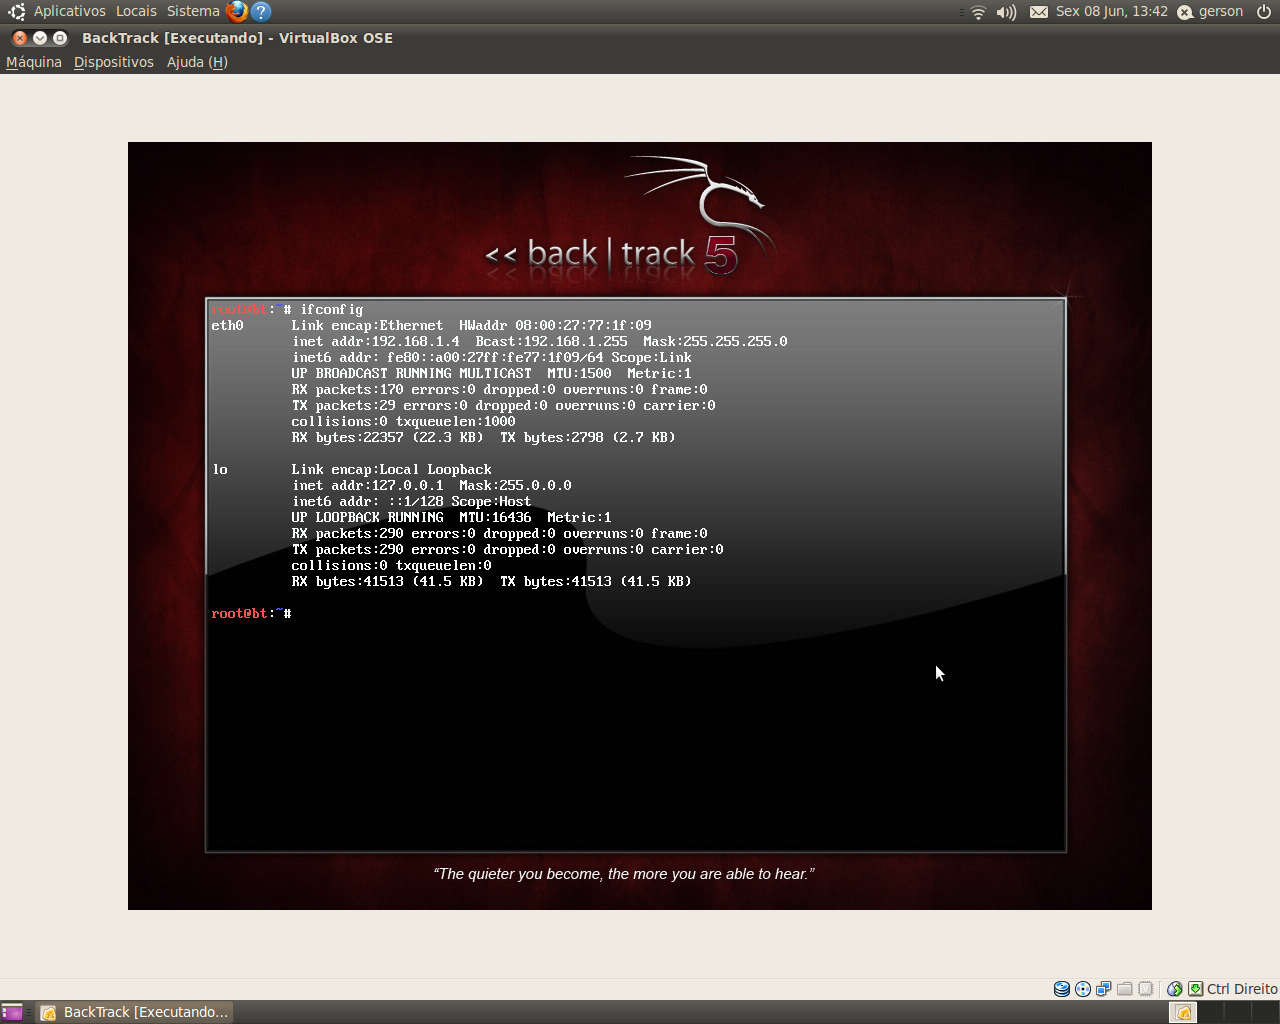
Task: Open the power session menu icon
Action: (x=1264, y=12)
